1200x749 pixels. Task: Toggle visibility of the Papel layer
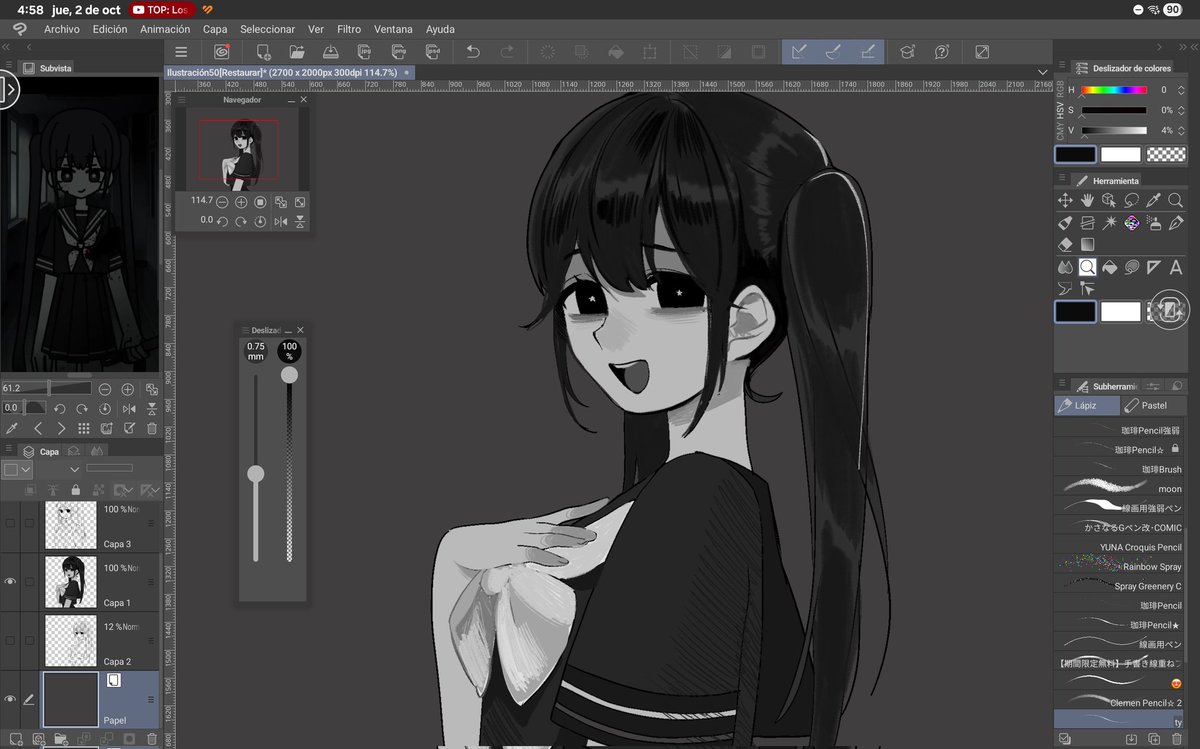[9, 699]
